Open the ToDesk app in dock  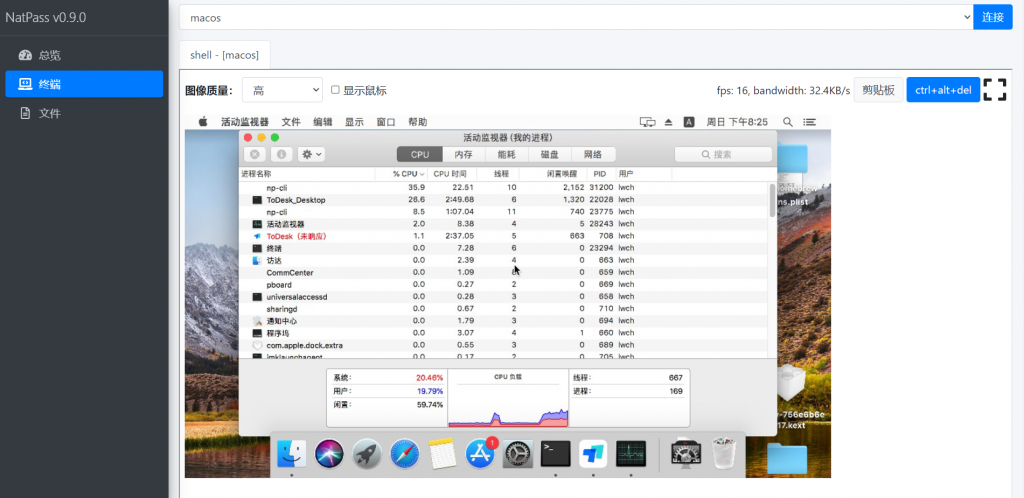(593, 454)
